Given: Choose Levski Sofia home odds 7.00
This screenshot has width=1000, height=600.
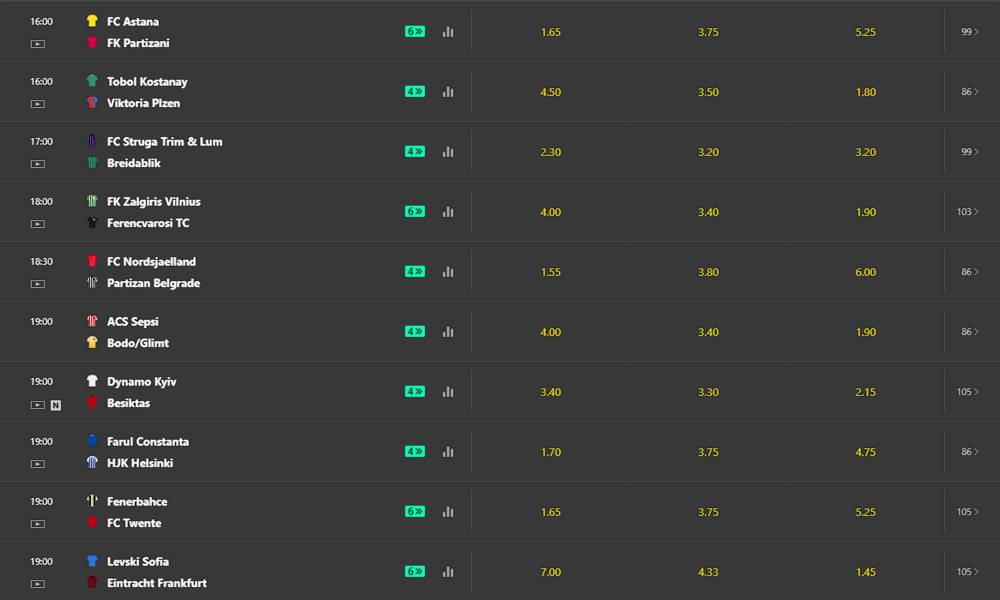Looking at the screenshot, I should pos(550,572).
